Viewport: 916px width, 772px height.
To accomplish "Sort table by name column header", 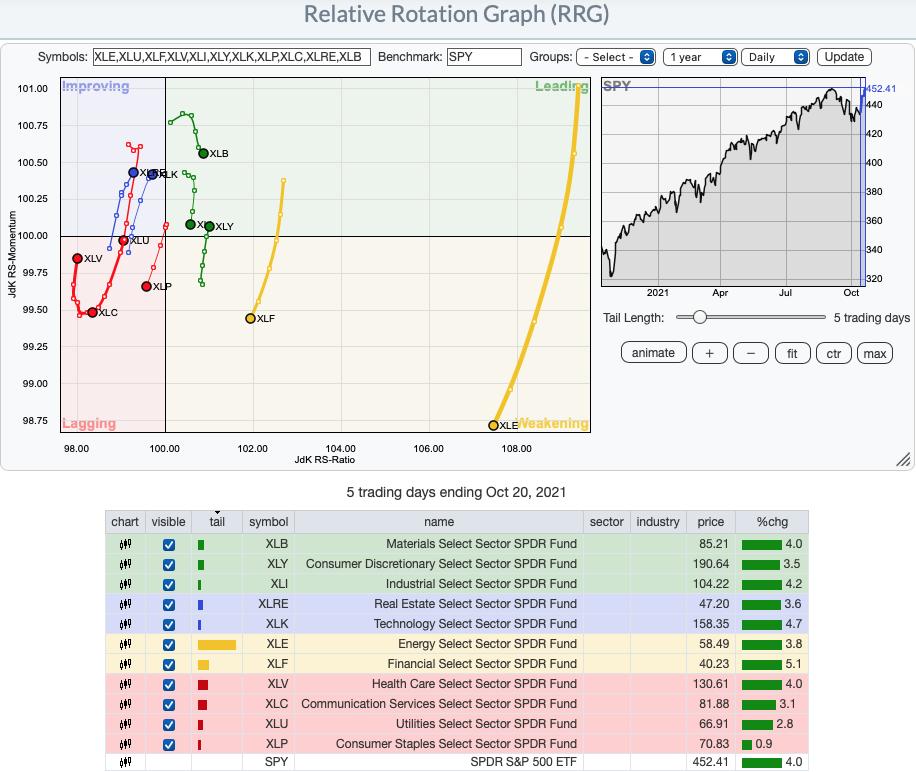I will tap(439, 522).
